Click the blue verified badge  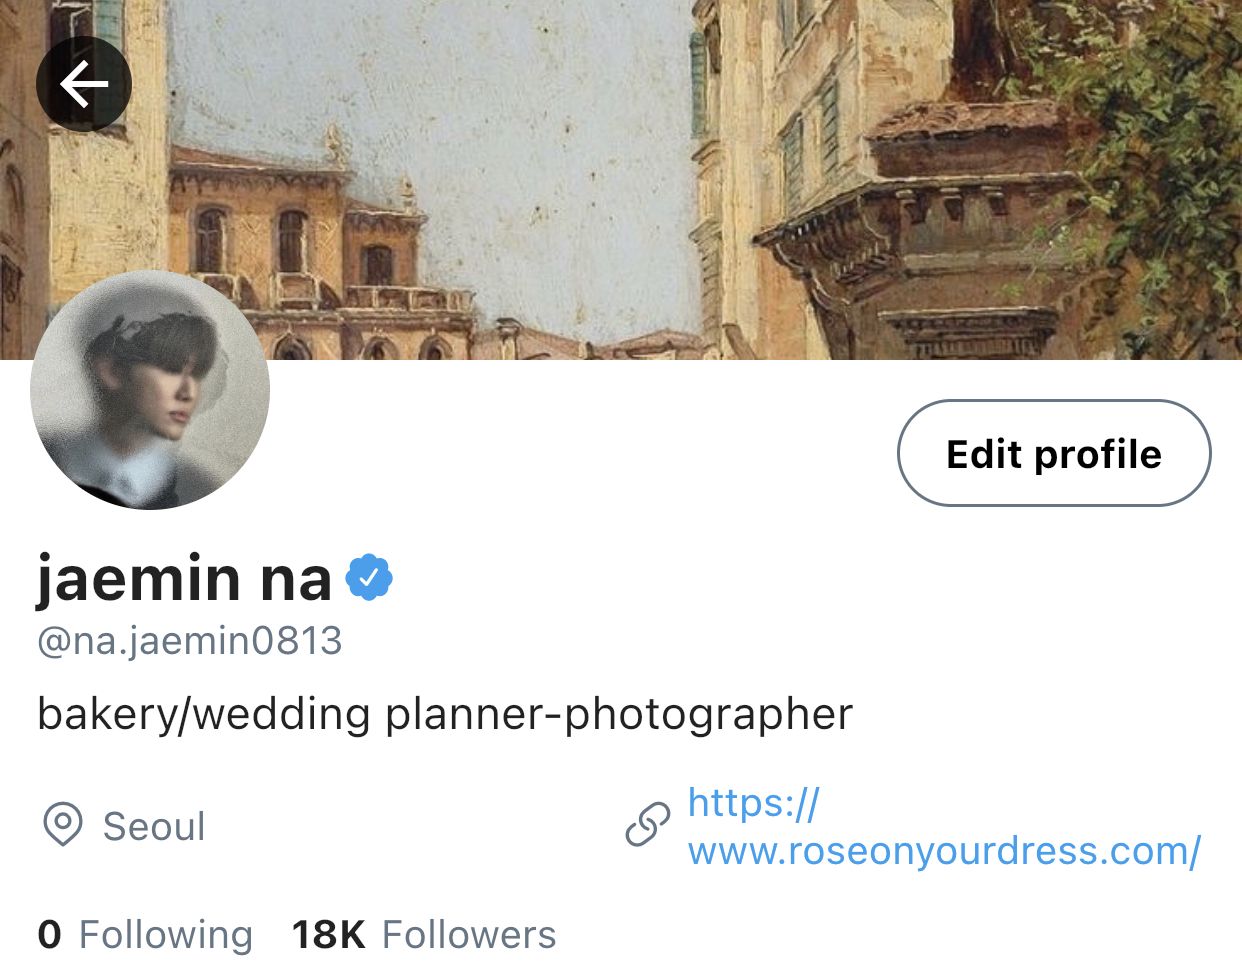coord(369,577)
